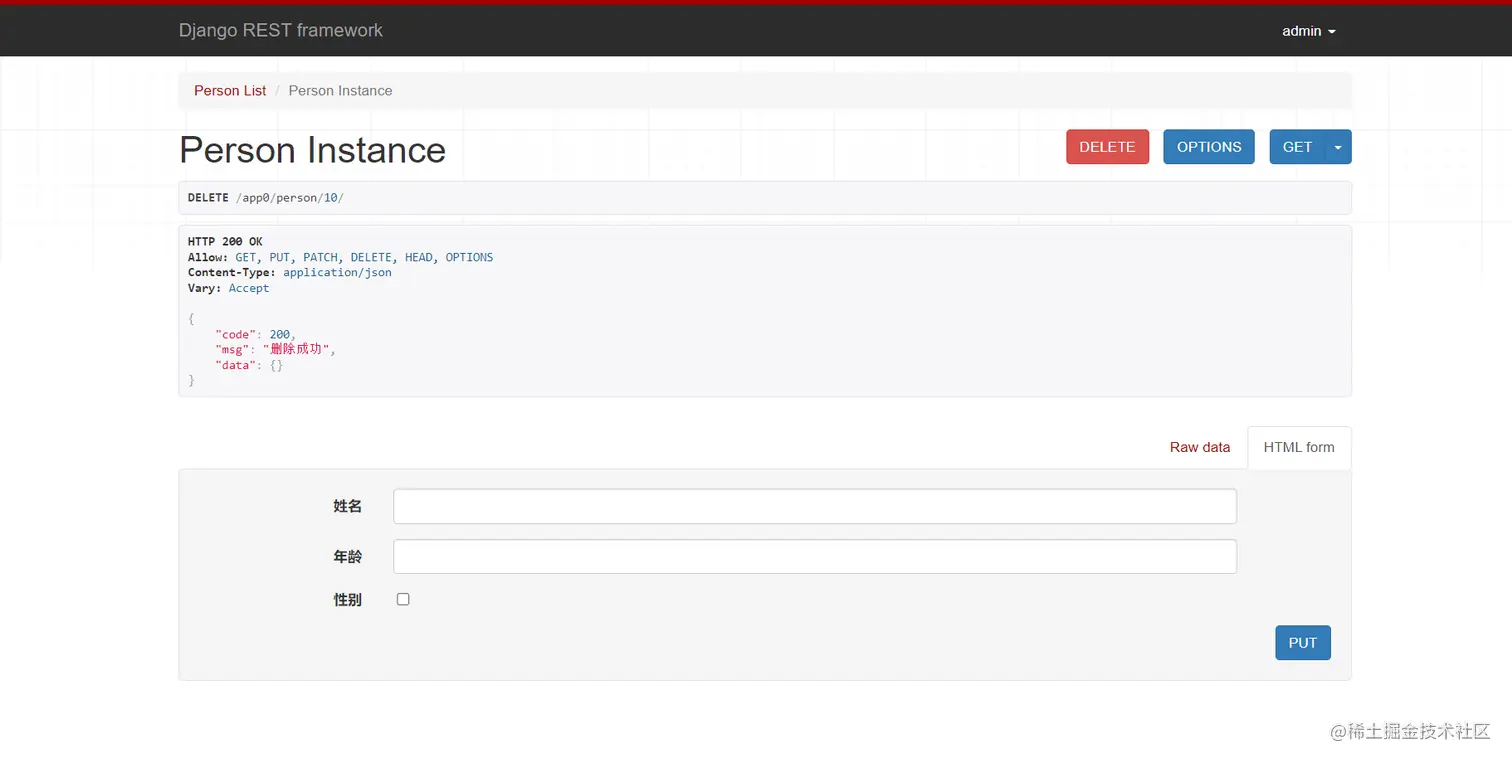This screenshot has width=1512, height=763.
Task: Click the Person Instance page heading
Action: (312, 150)
